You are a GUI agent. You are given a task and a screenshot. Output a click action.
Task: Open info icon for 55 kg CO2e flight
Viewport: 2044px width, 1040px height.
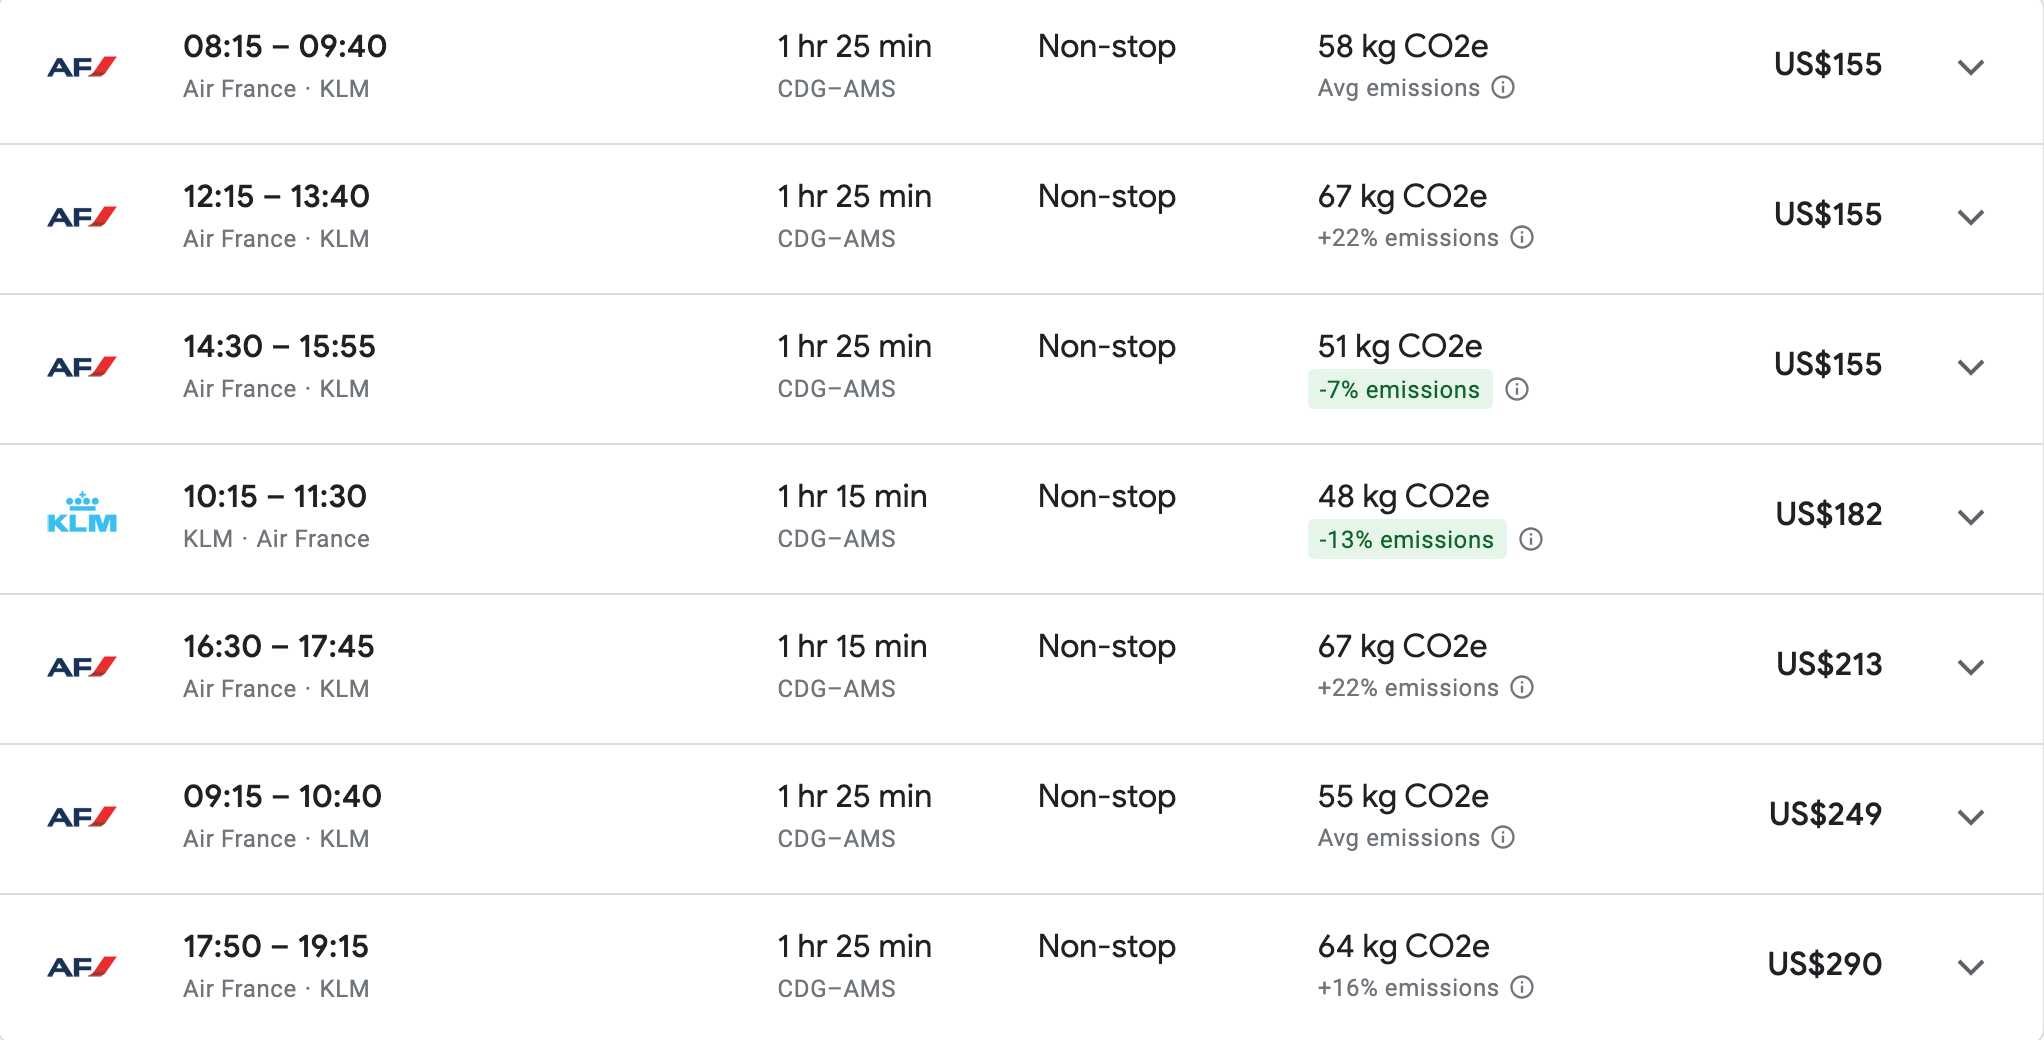pos(1503,838)
